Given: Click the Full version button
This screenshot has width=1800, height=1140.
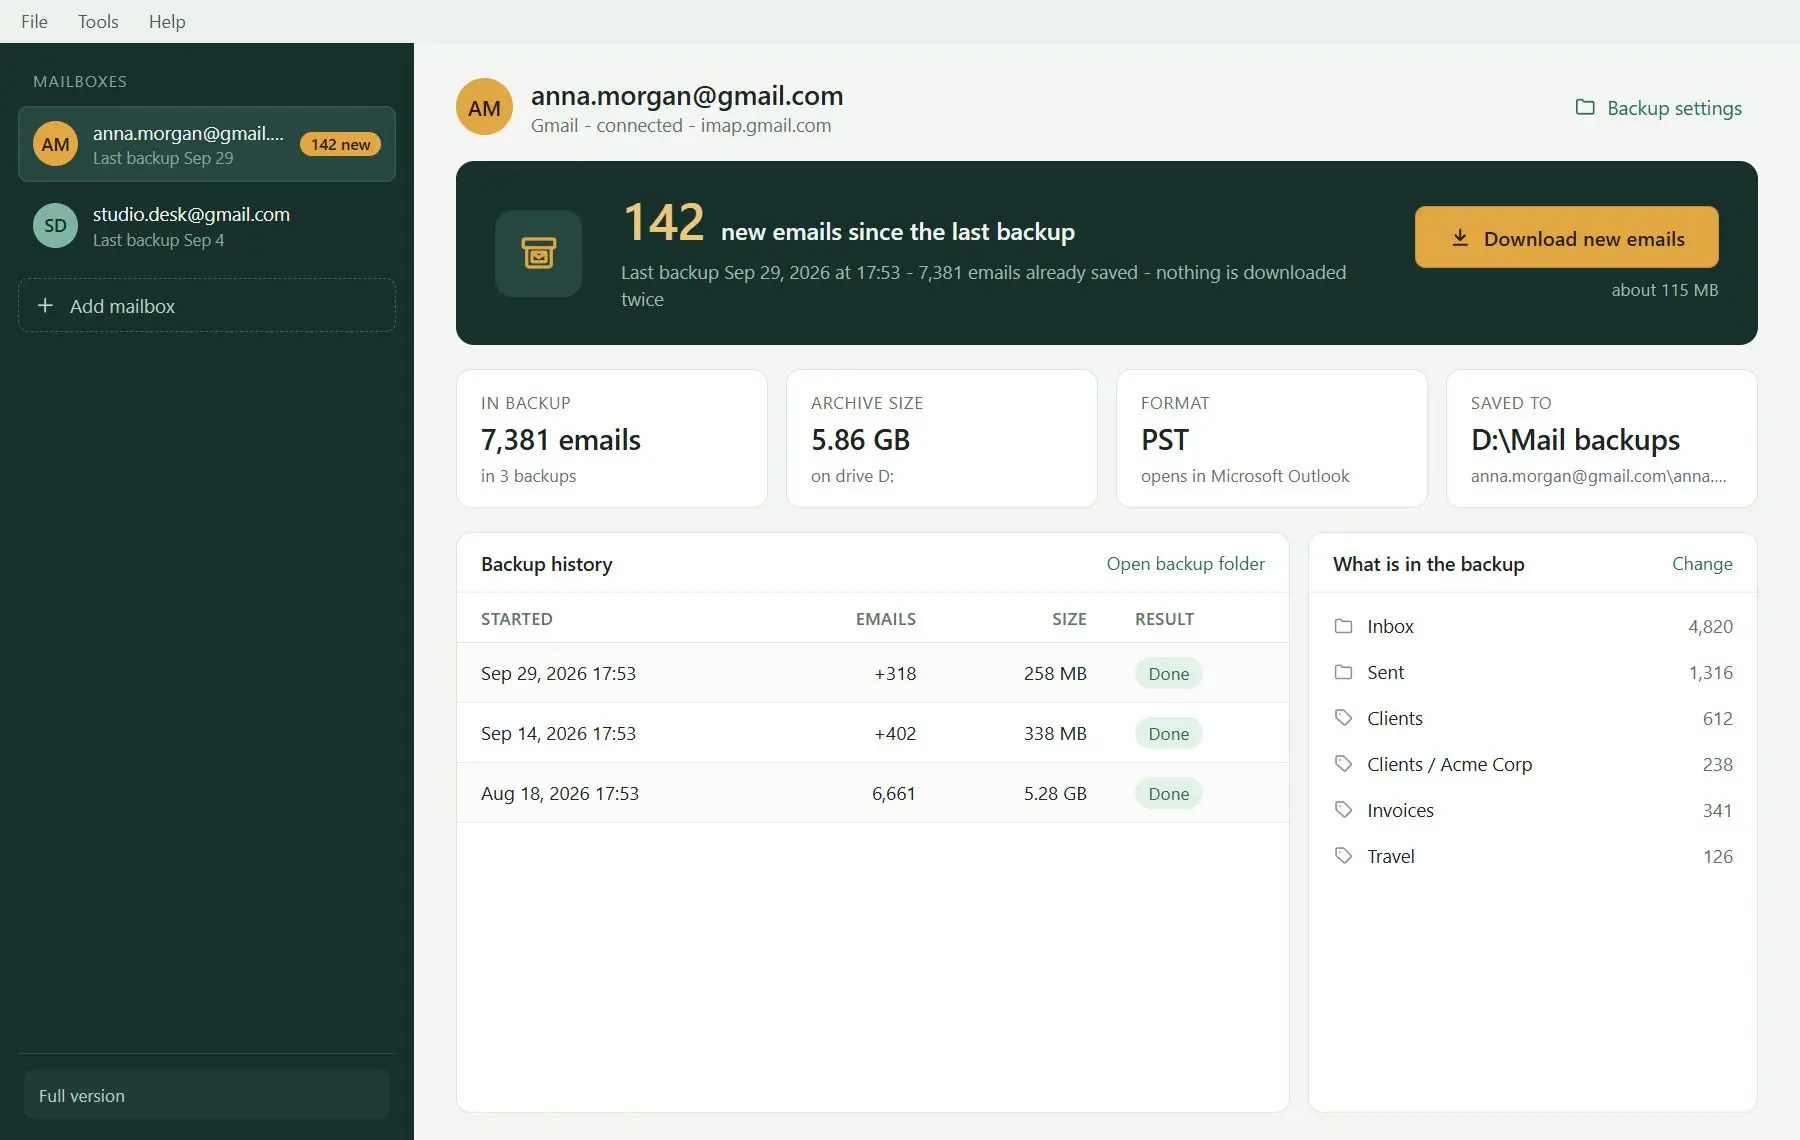Looking at the screenshot, I should 207,1095.
